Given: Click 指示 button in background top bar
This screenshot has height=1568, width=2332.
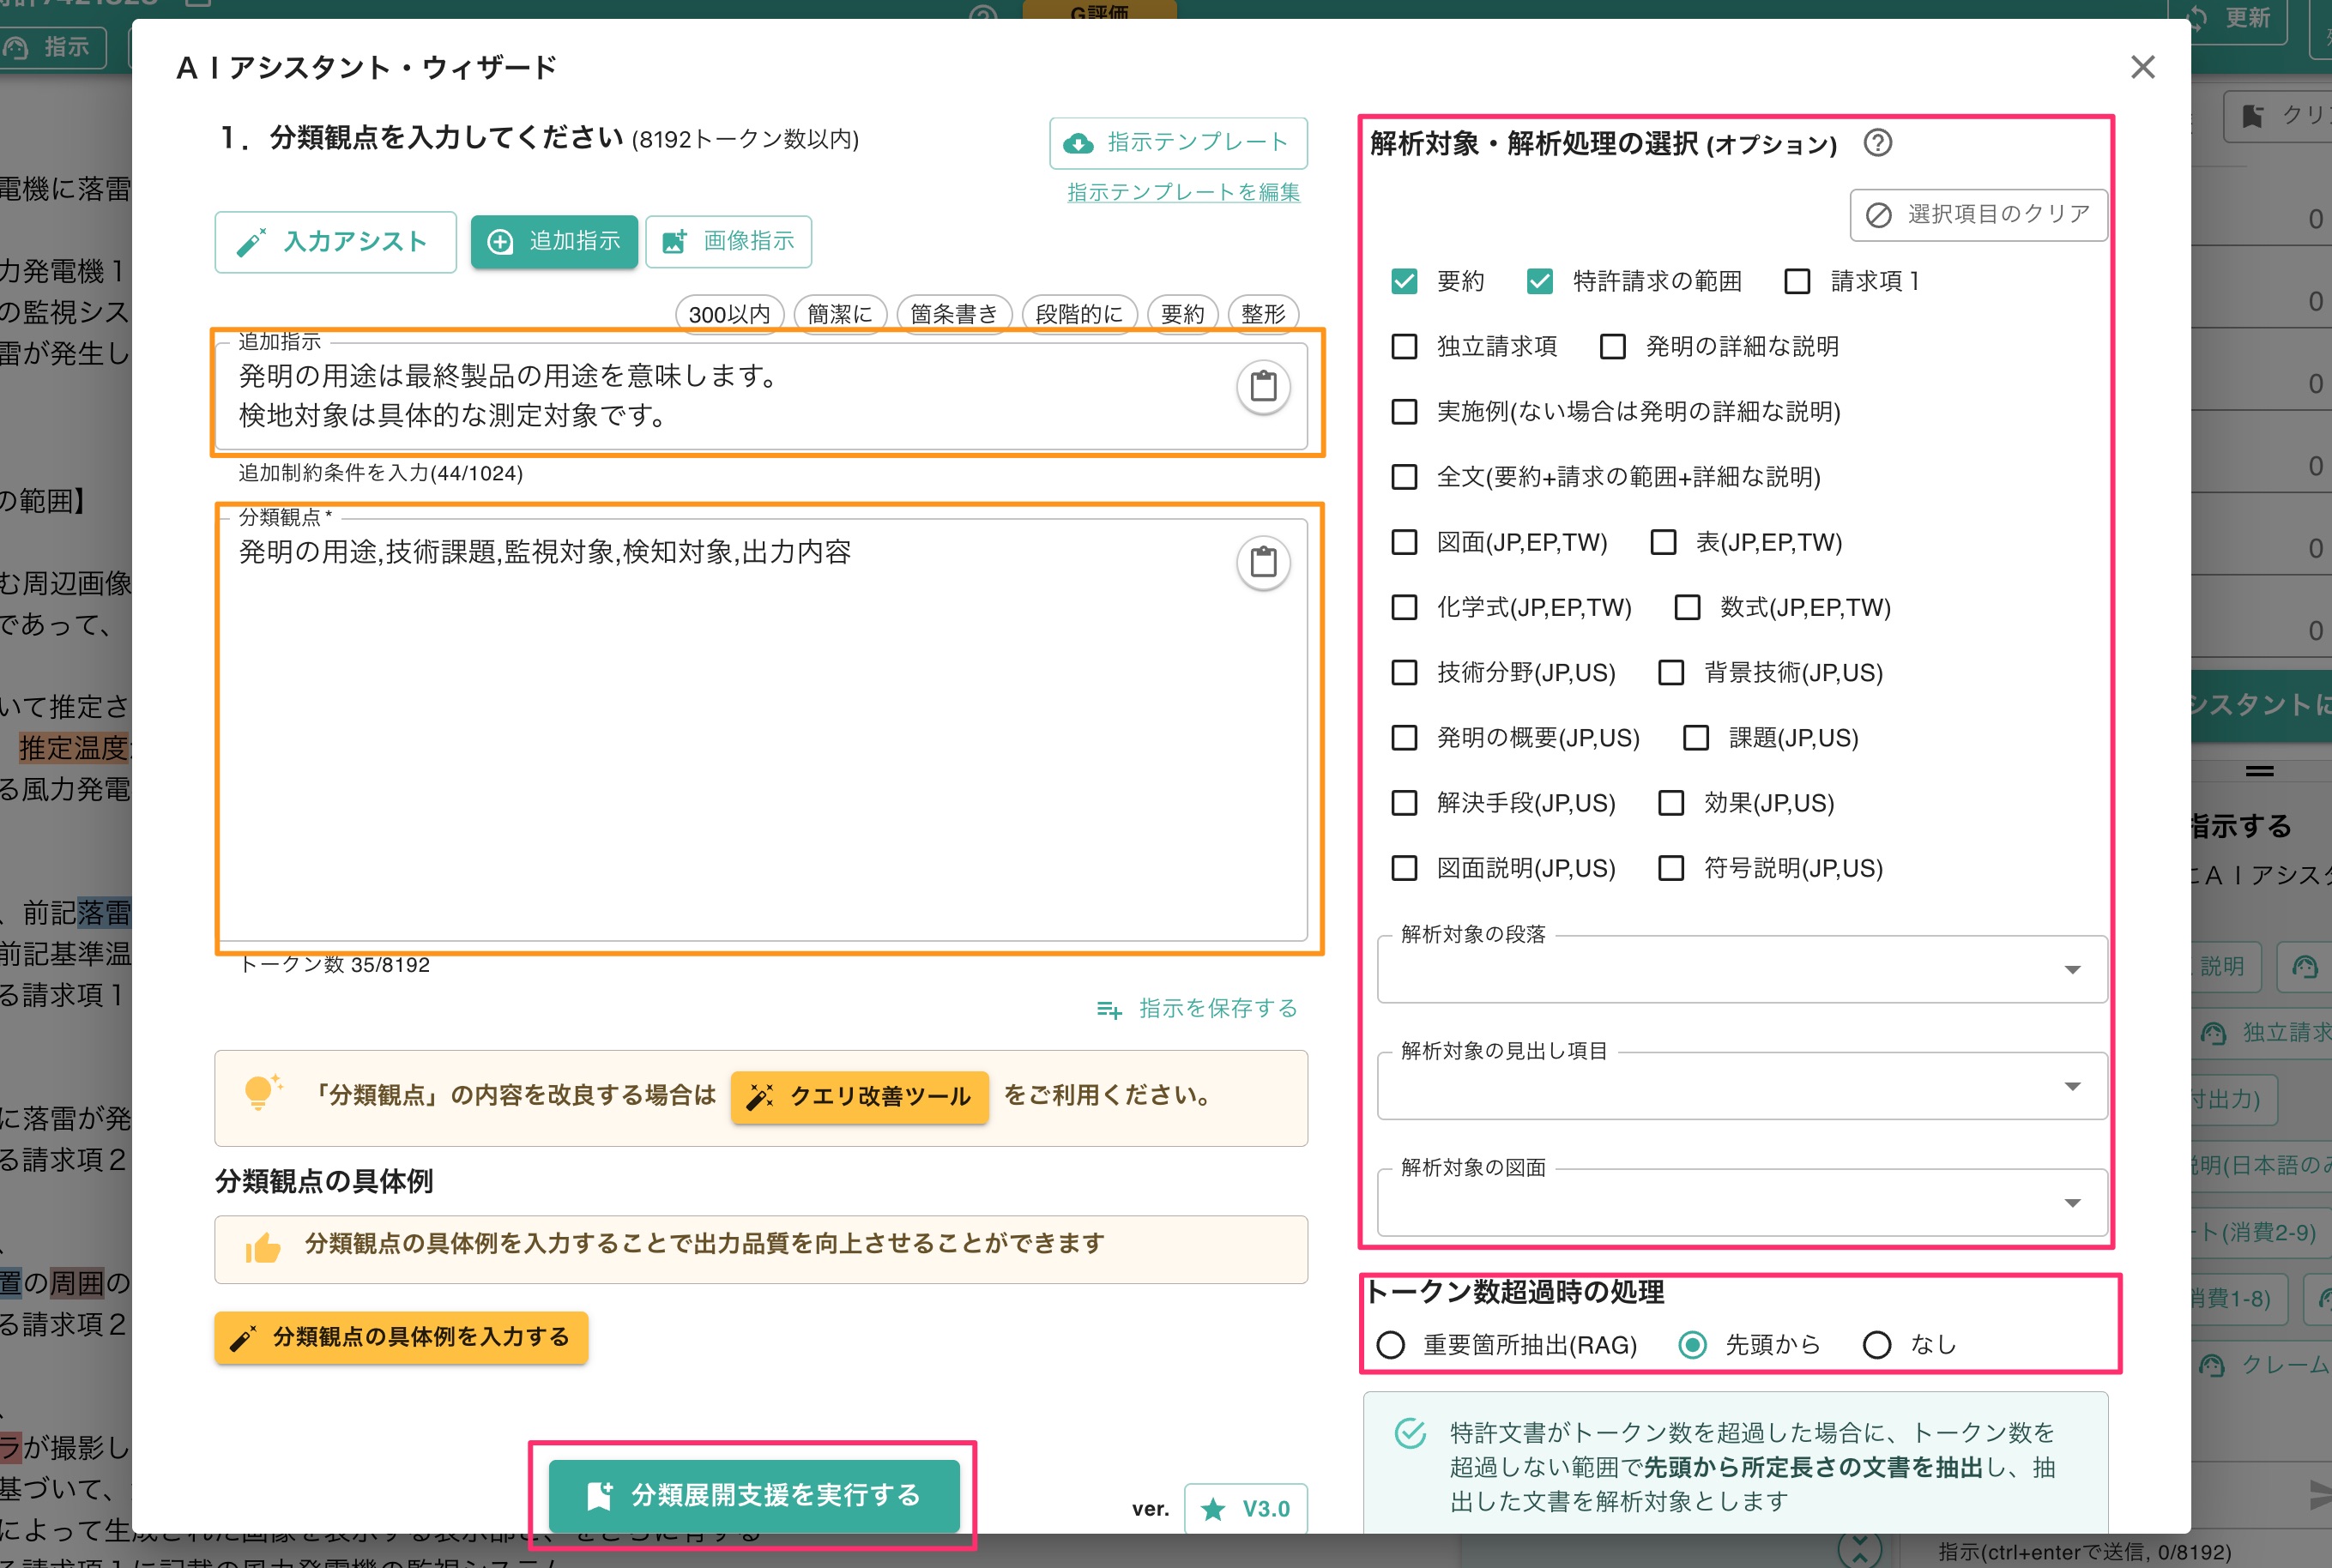Looking at the screenshot, I should [50, 46].
